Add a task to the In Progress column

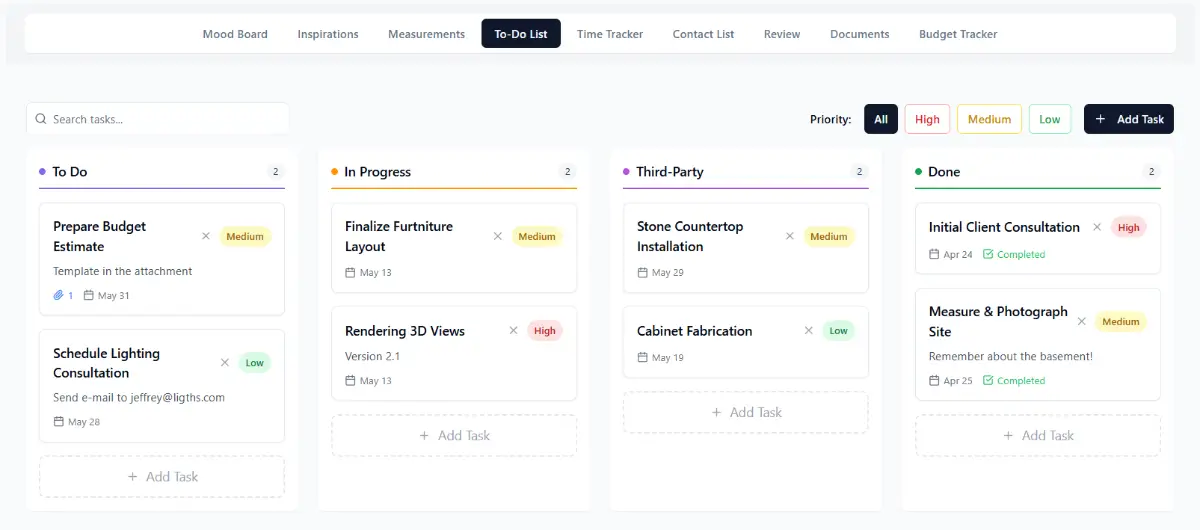pyautogui.click(x=454, y=436)
